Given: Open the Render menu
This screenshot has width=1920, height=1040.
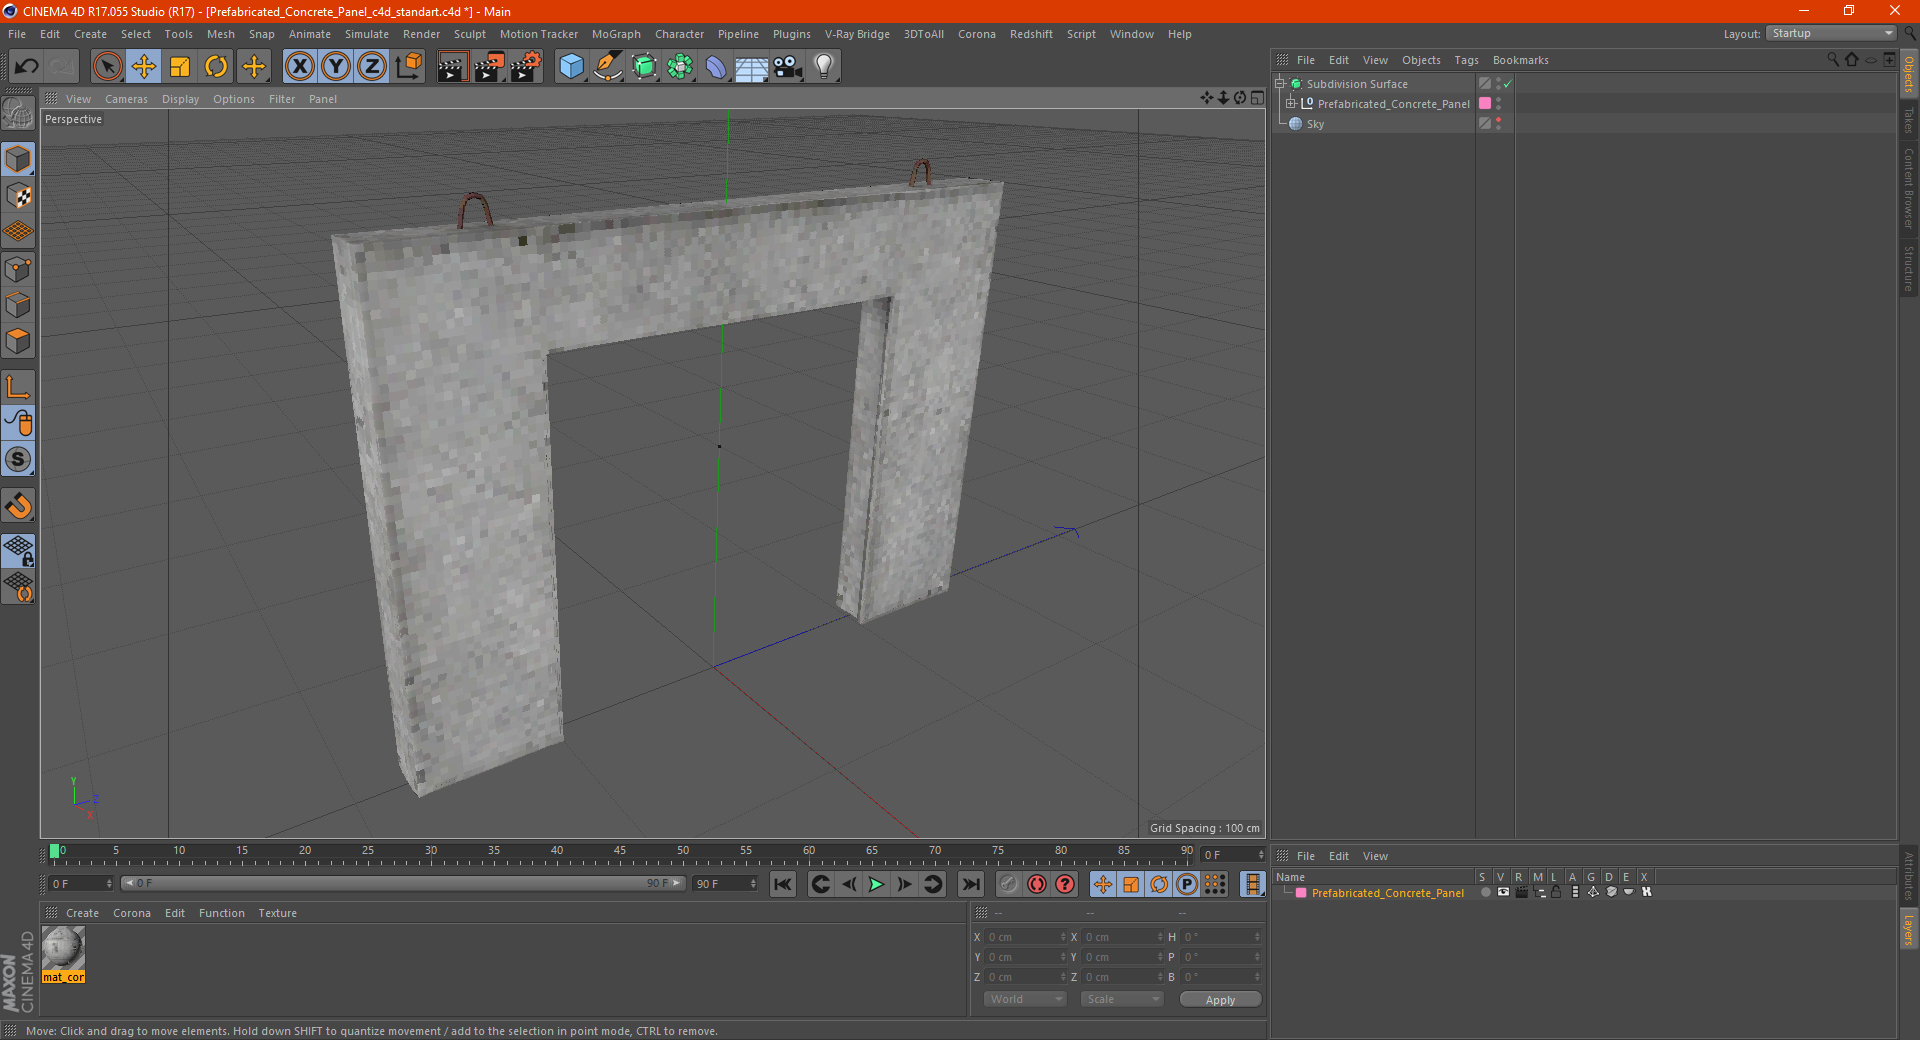Looking at the screenshot, I should tap(421, 34).
